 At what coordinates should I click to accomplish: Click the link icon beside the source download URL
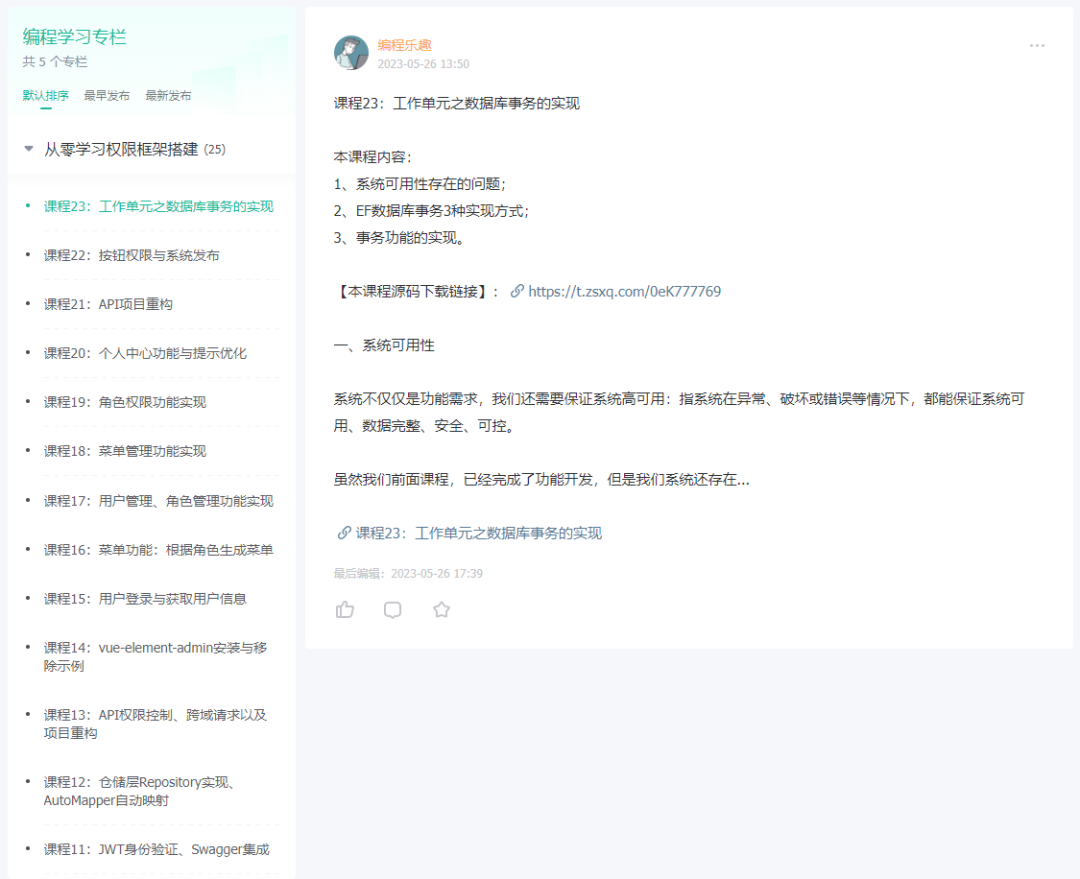pyautogui.click(x=518, y=291)
